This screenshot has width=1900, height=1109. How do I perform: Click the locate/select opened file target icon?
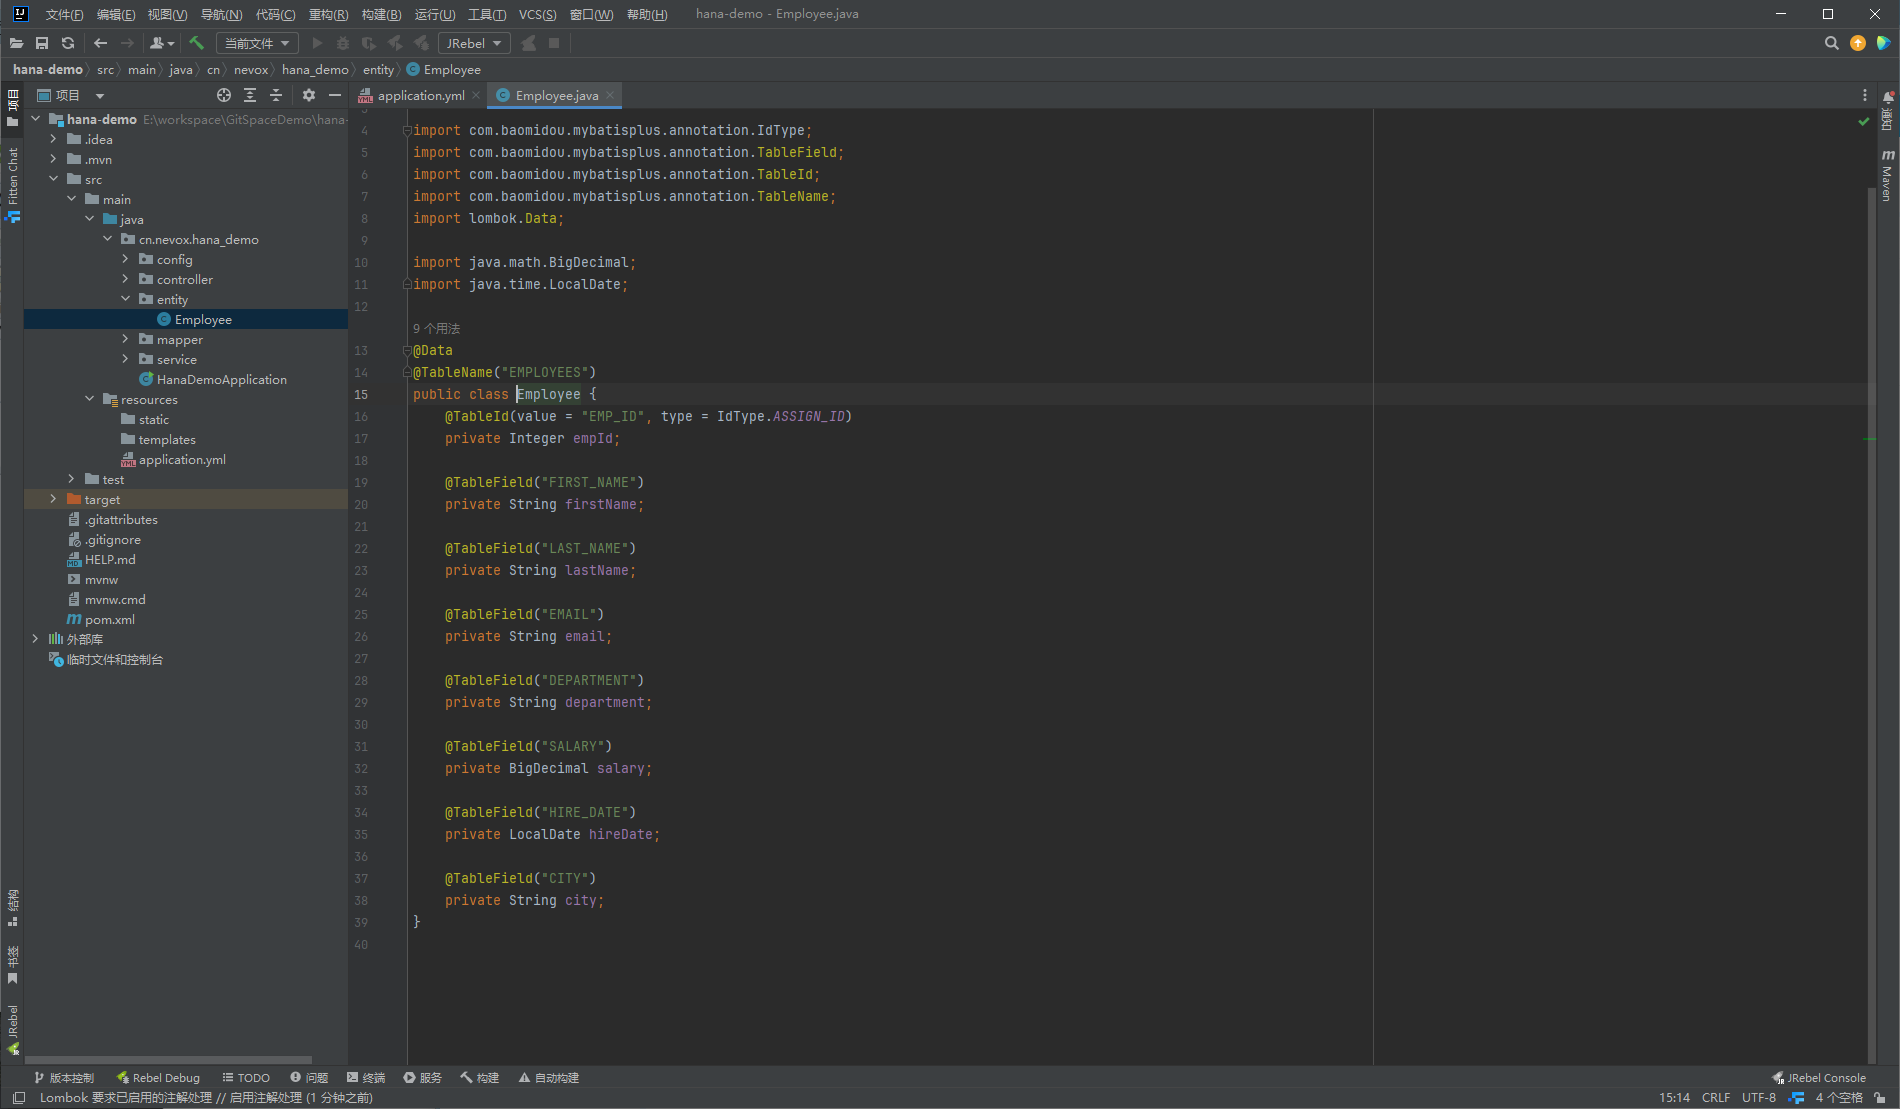pyautogui.click(x=224, y=95)
